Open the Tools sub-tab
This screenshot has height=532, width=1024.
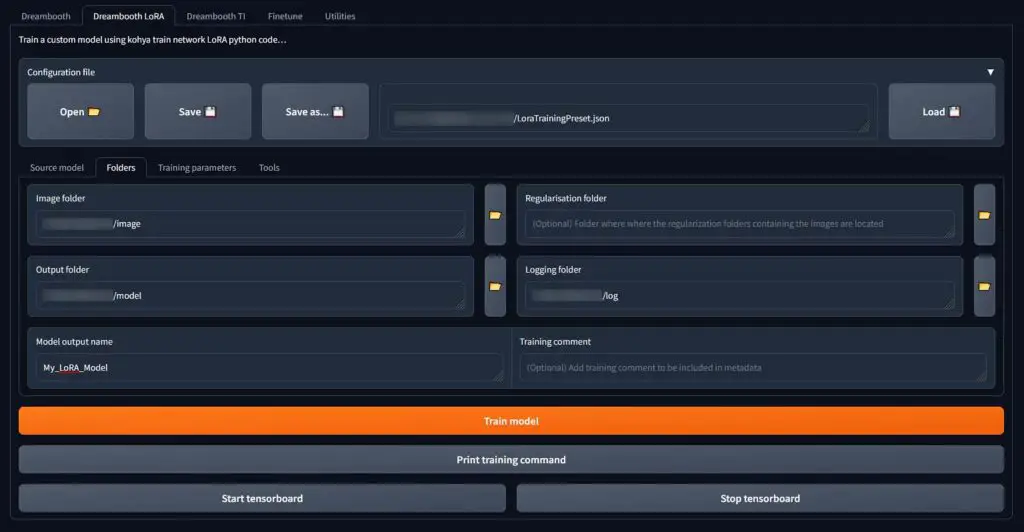[269, 168]
